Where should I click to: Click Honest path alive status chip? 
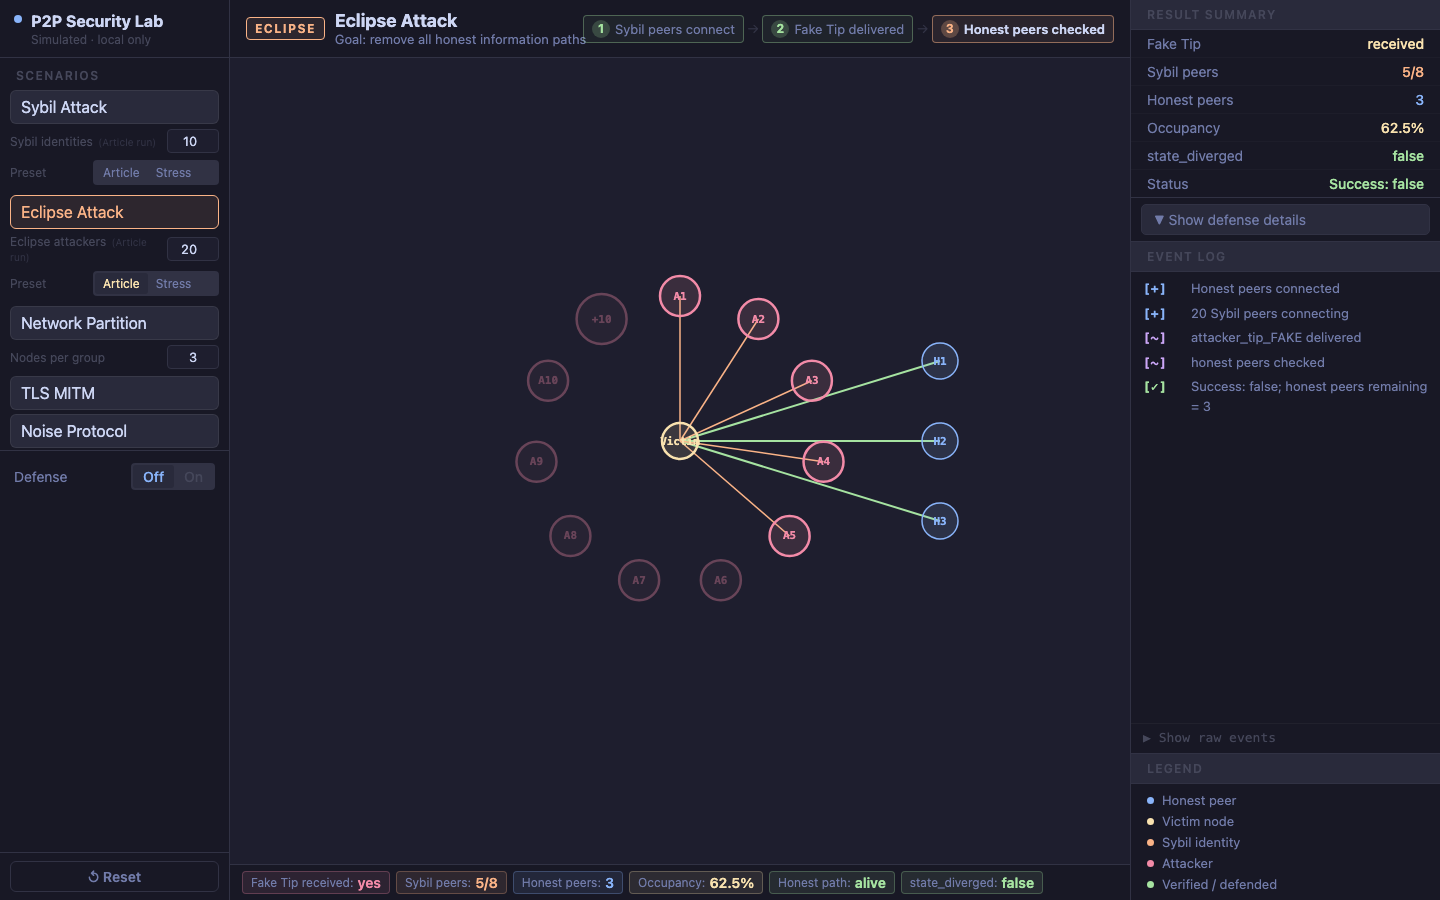pyautogui.click(x=832, y=883)
